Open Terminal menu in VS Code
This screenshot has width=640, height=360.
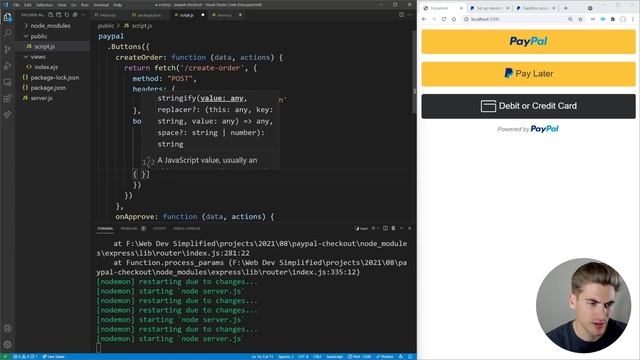101,5
